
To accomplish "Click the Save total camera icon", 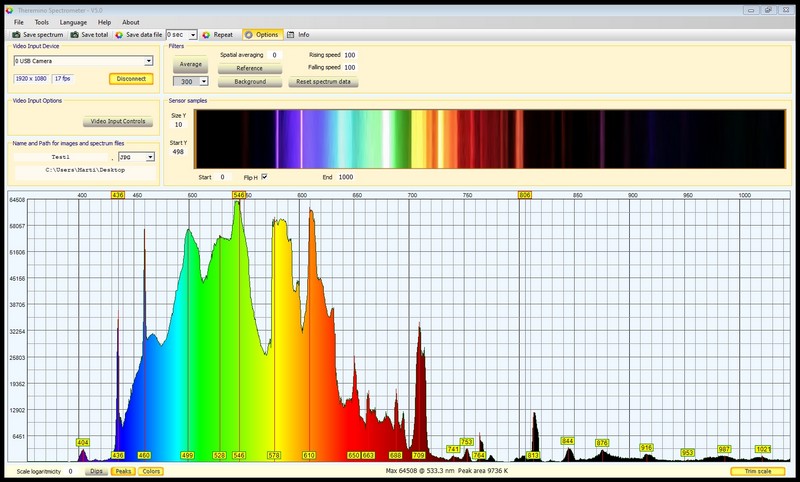I will tap(73, 34).
